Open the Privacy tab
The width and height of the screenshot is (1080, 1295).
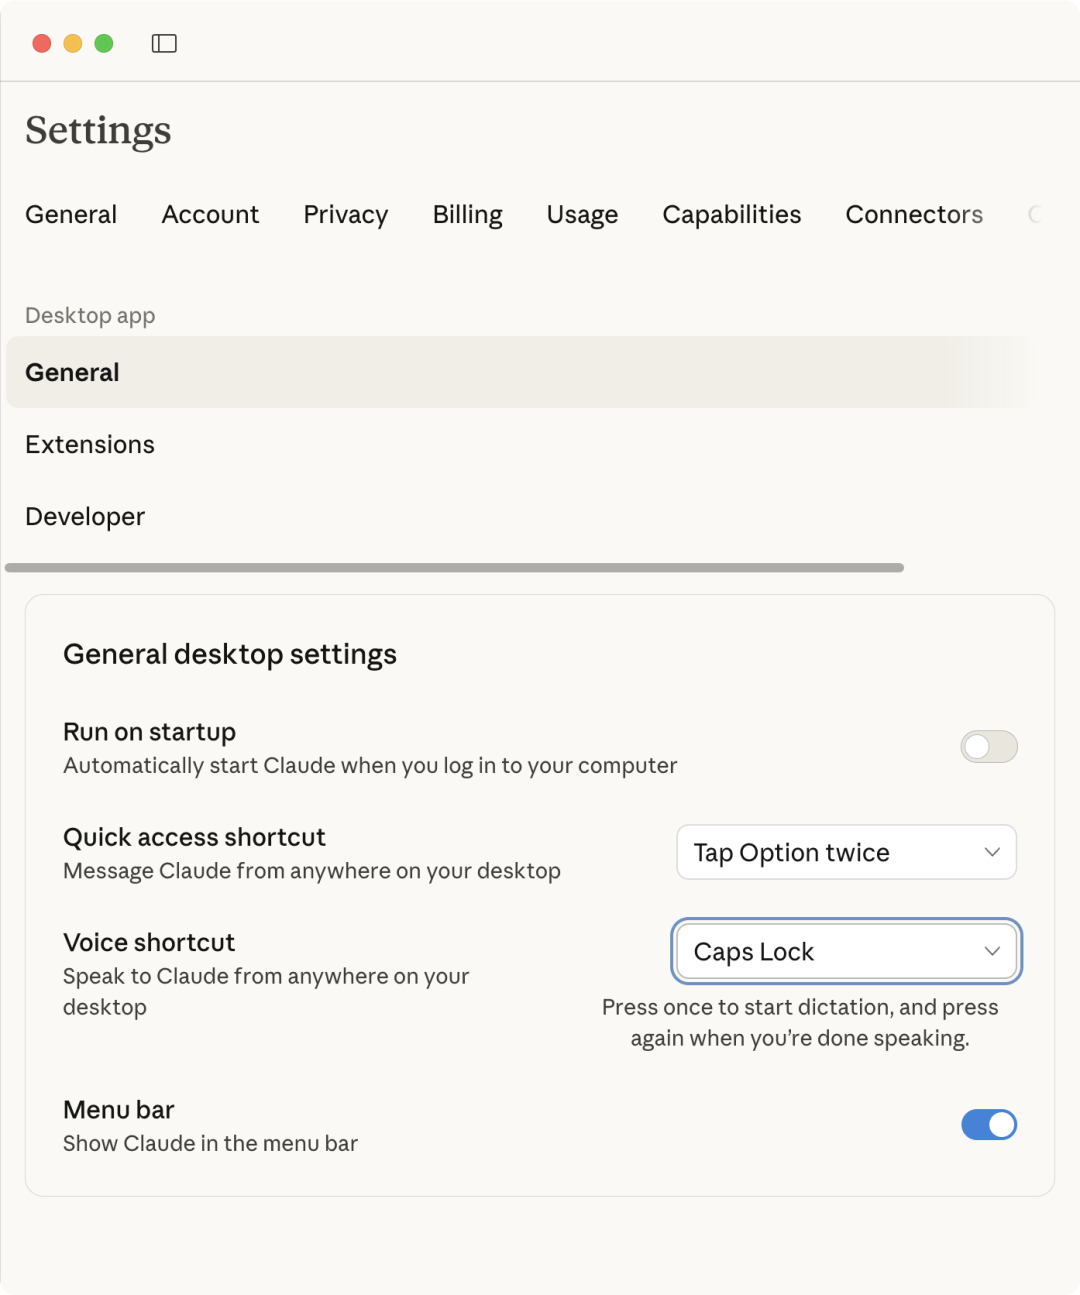tap(345, 215)
